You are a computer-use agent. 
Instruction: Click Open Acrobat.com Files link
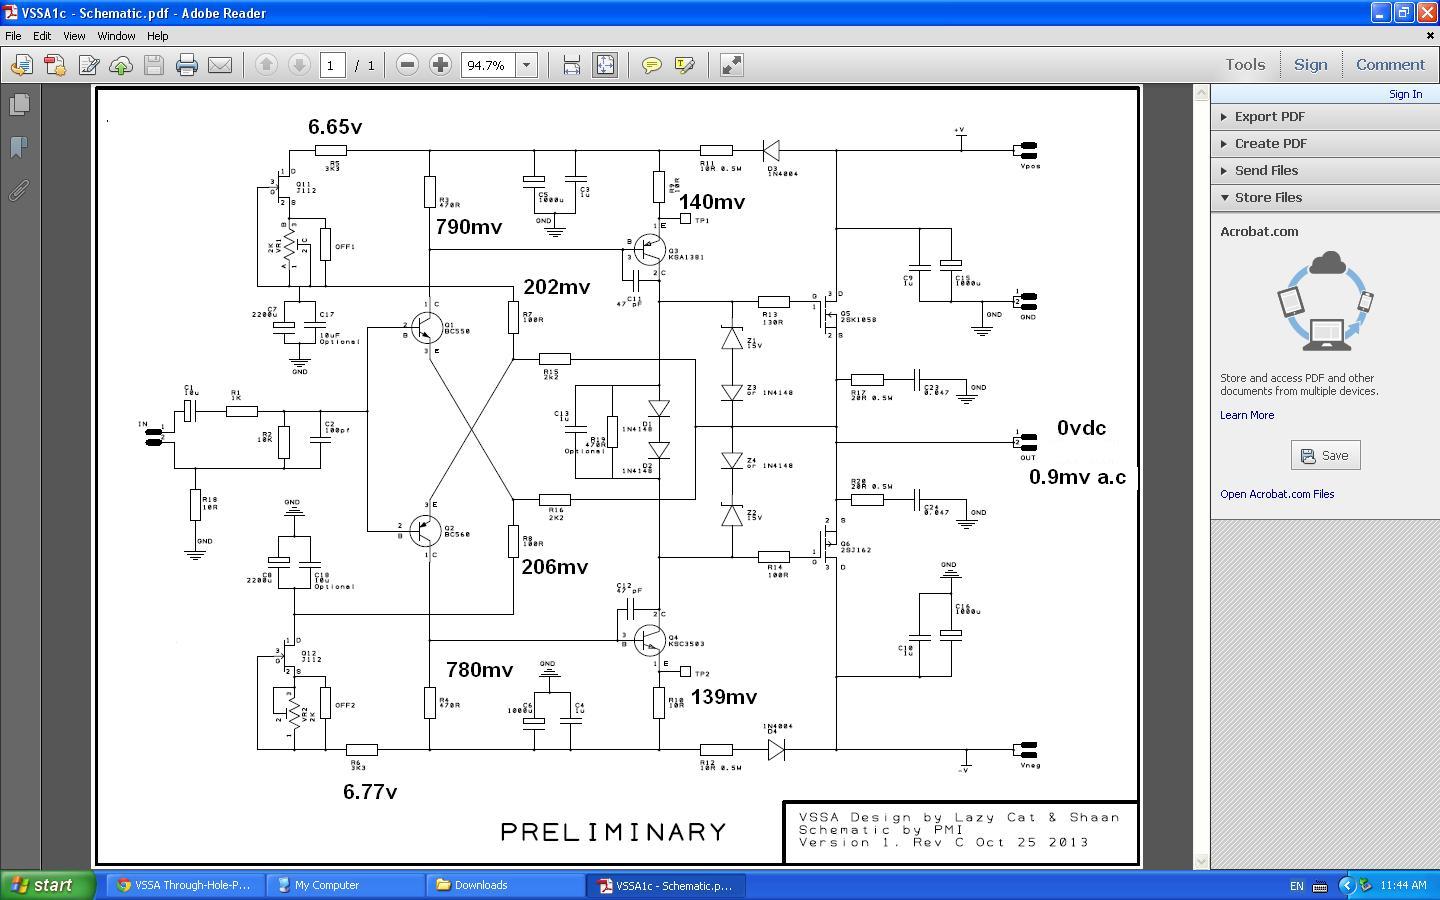(x=1277, y=494)
